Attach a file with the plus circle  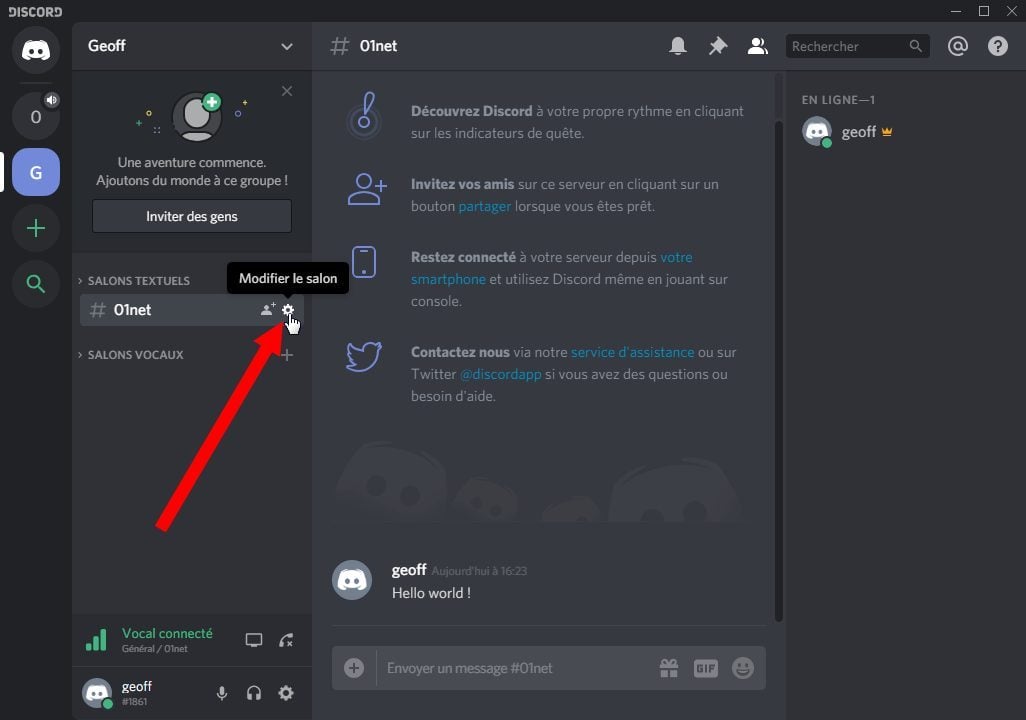point(354,668)
